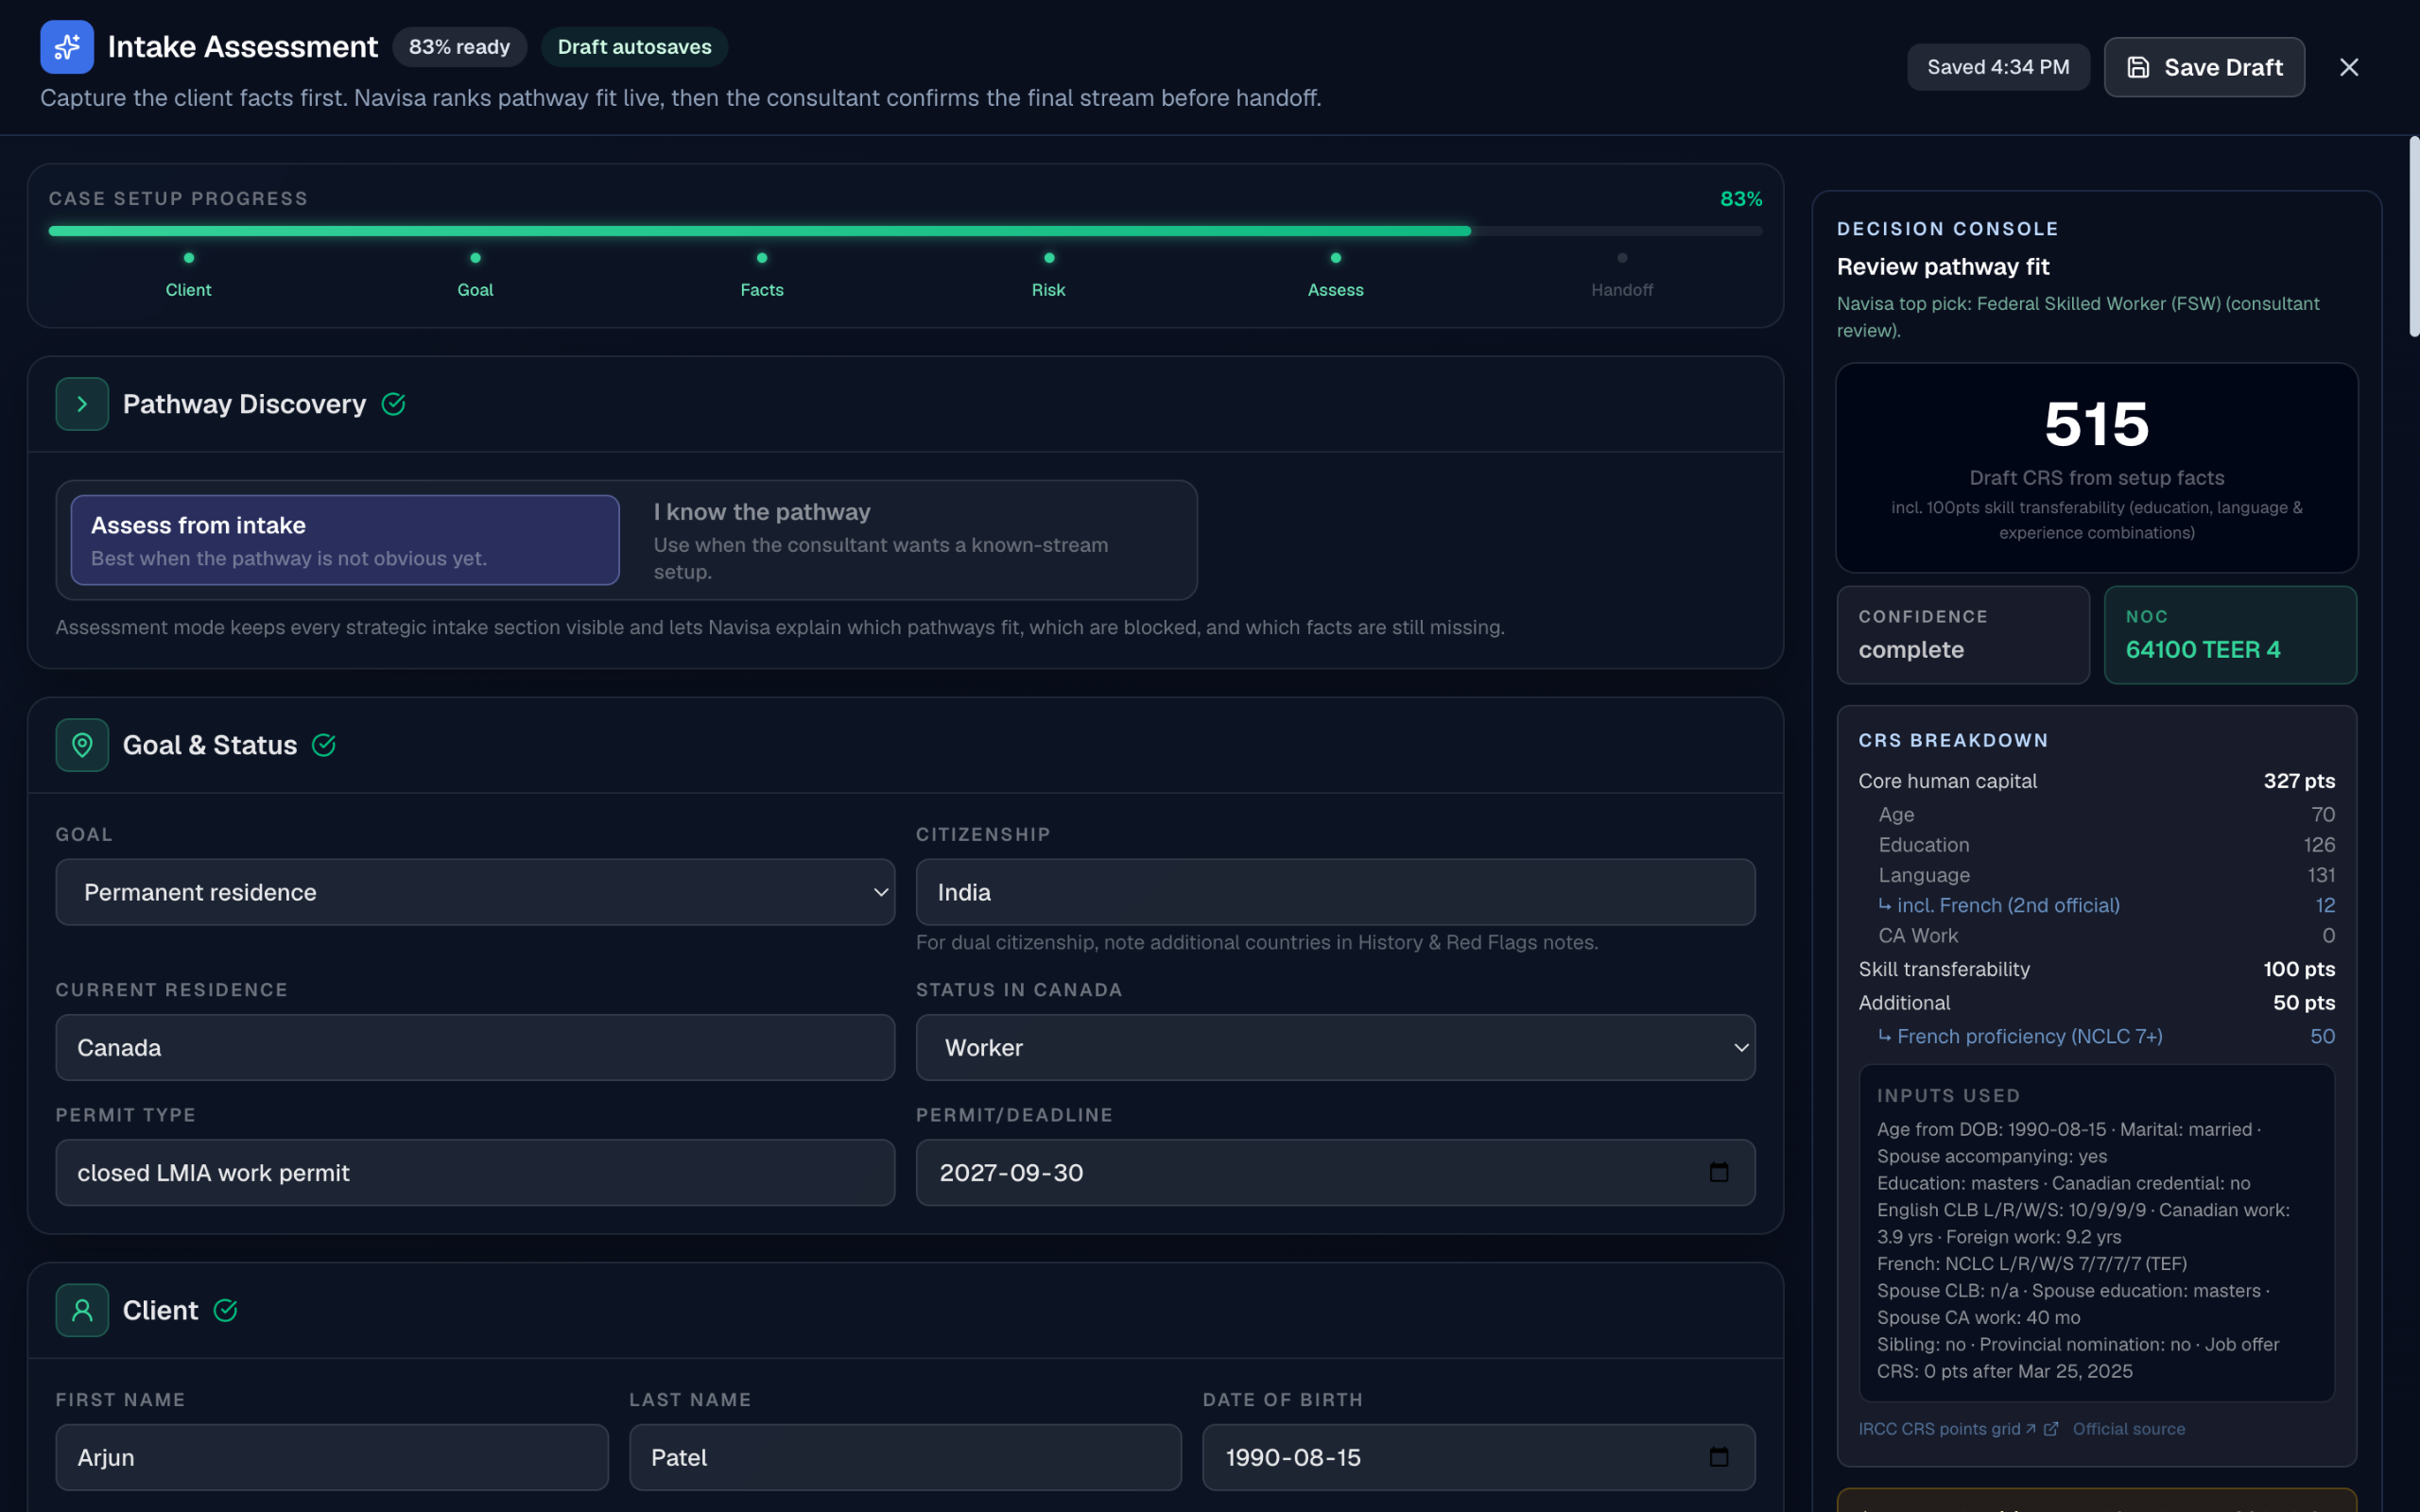Click the Saved 4:34 PM status chip
Screen dimensions: 2420x1512
[x=1998, y=67]
